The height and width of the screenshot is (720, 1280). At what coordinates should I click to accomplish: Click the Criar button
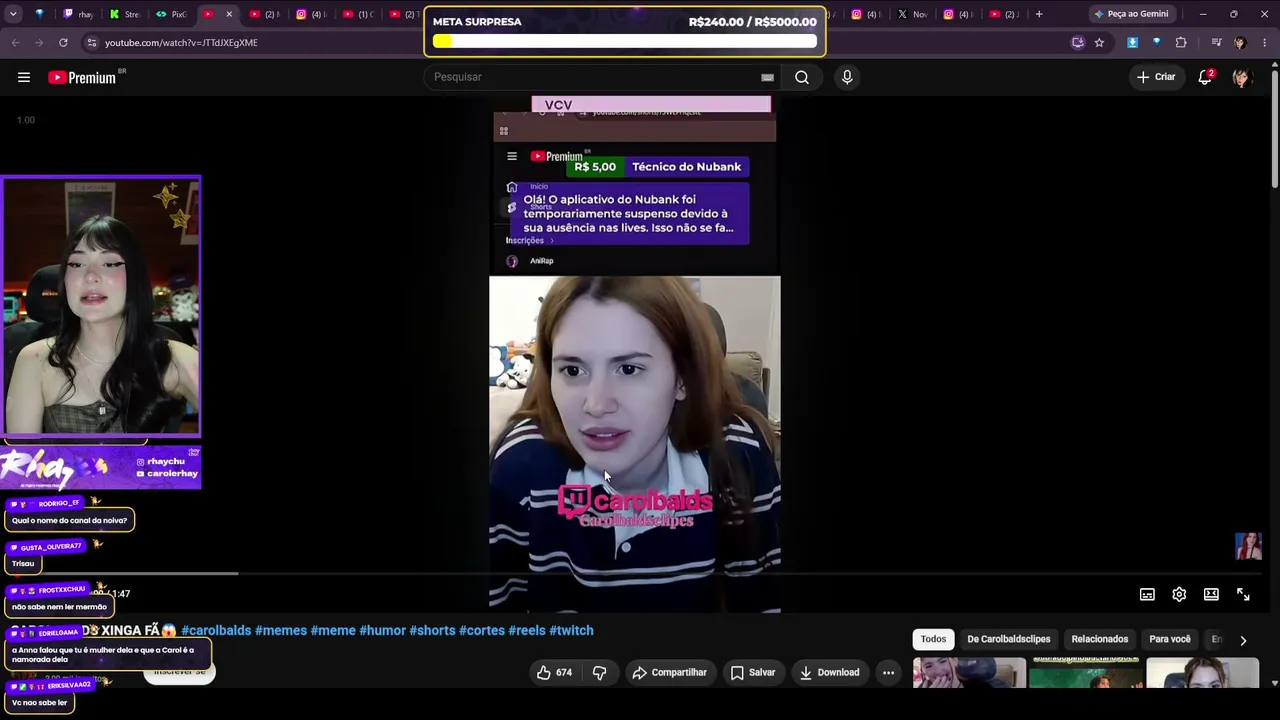point(1156,77)
